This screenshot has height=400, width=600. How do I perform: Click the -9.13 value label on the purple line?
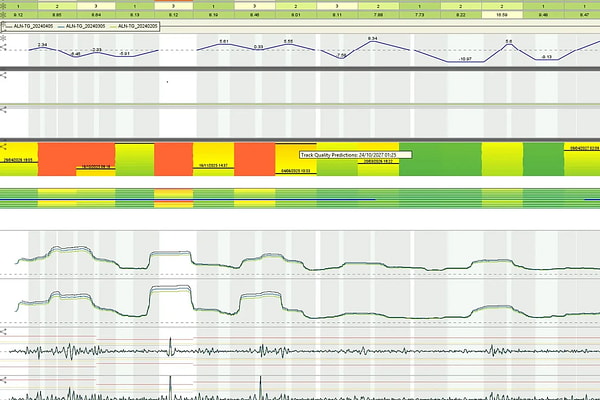pos(547,57)
